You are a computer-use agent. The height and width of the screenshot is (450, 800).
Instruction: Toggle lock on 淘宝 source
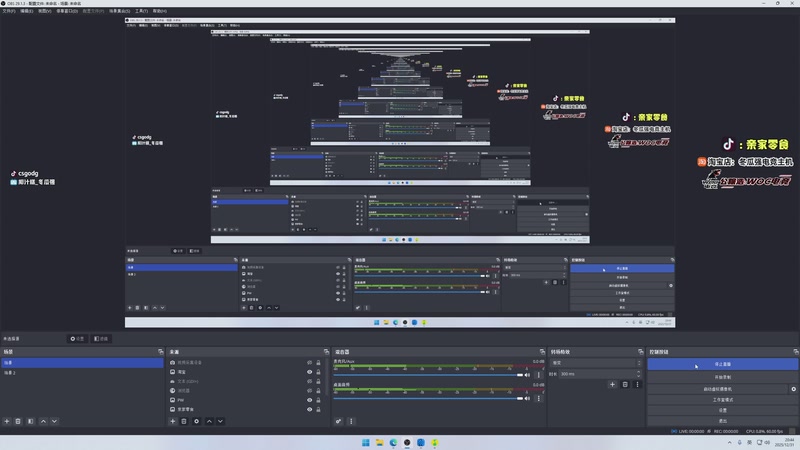[x=318, y=372]
